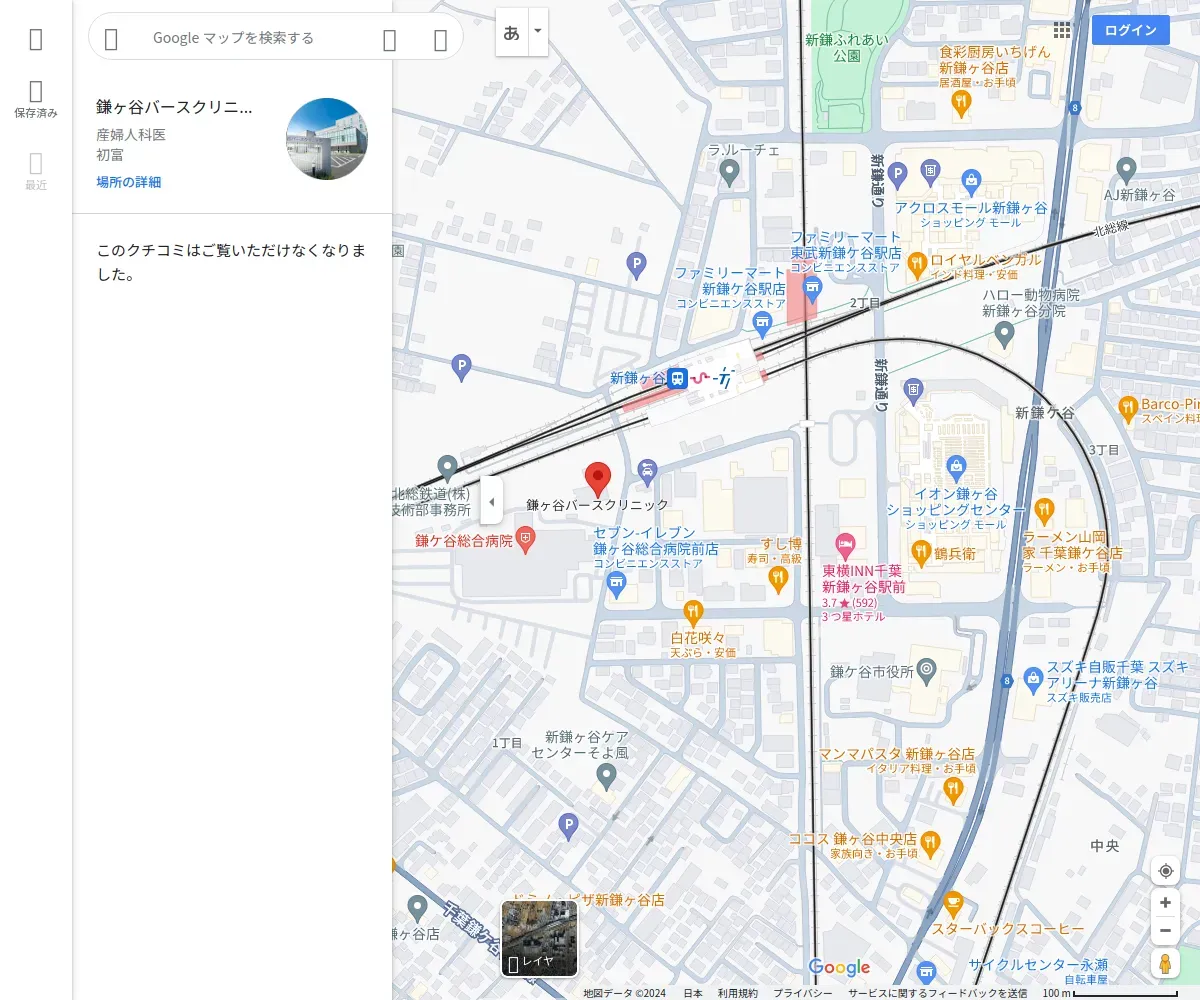Image resolution: width=1200 pixels, height=1000 pixels.
Task: Open the Saved (保存済み) places panel
Action: point(36,100)
